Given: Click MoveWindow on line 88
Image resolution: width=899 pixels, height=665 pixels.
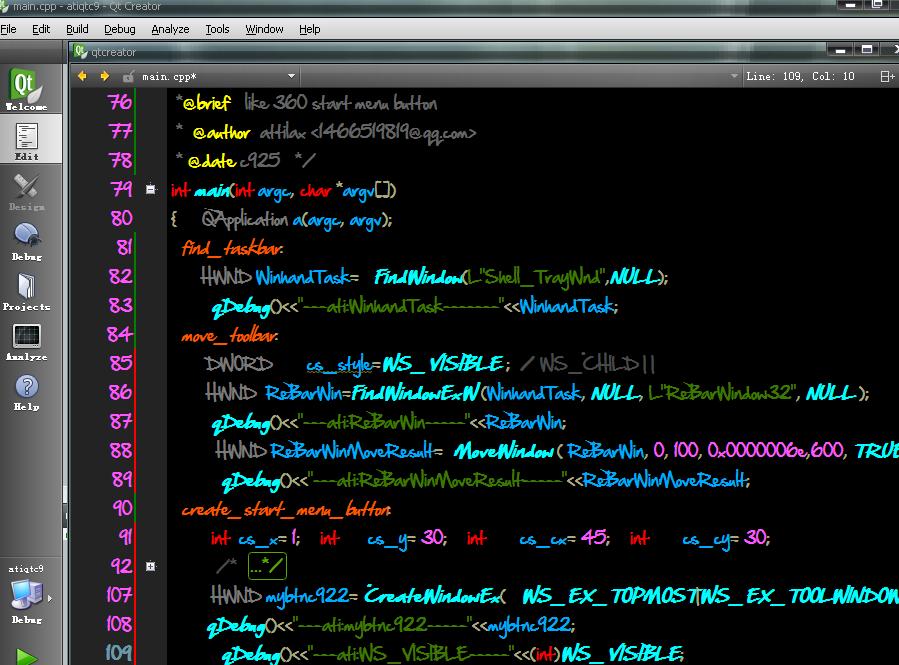Looking at the screenshot, I should point(503,452).
